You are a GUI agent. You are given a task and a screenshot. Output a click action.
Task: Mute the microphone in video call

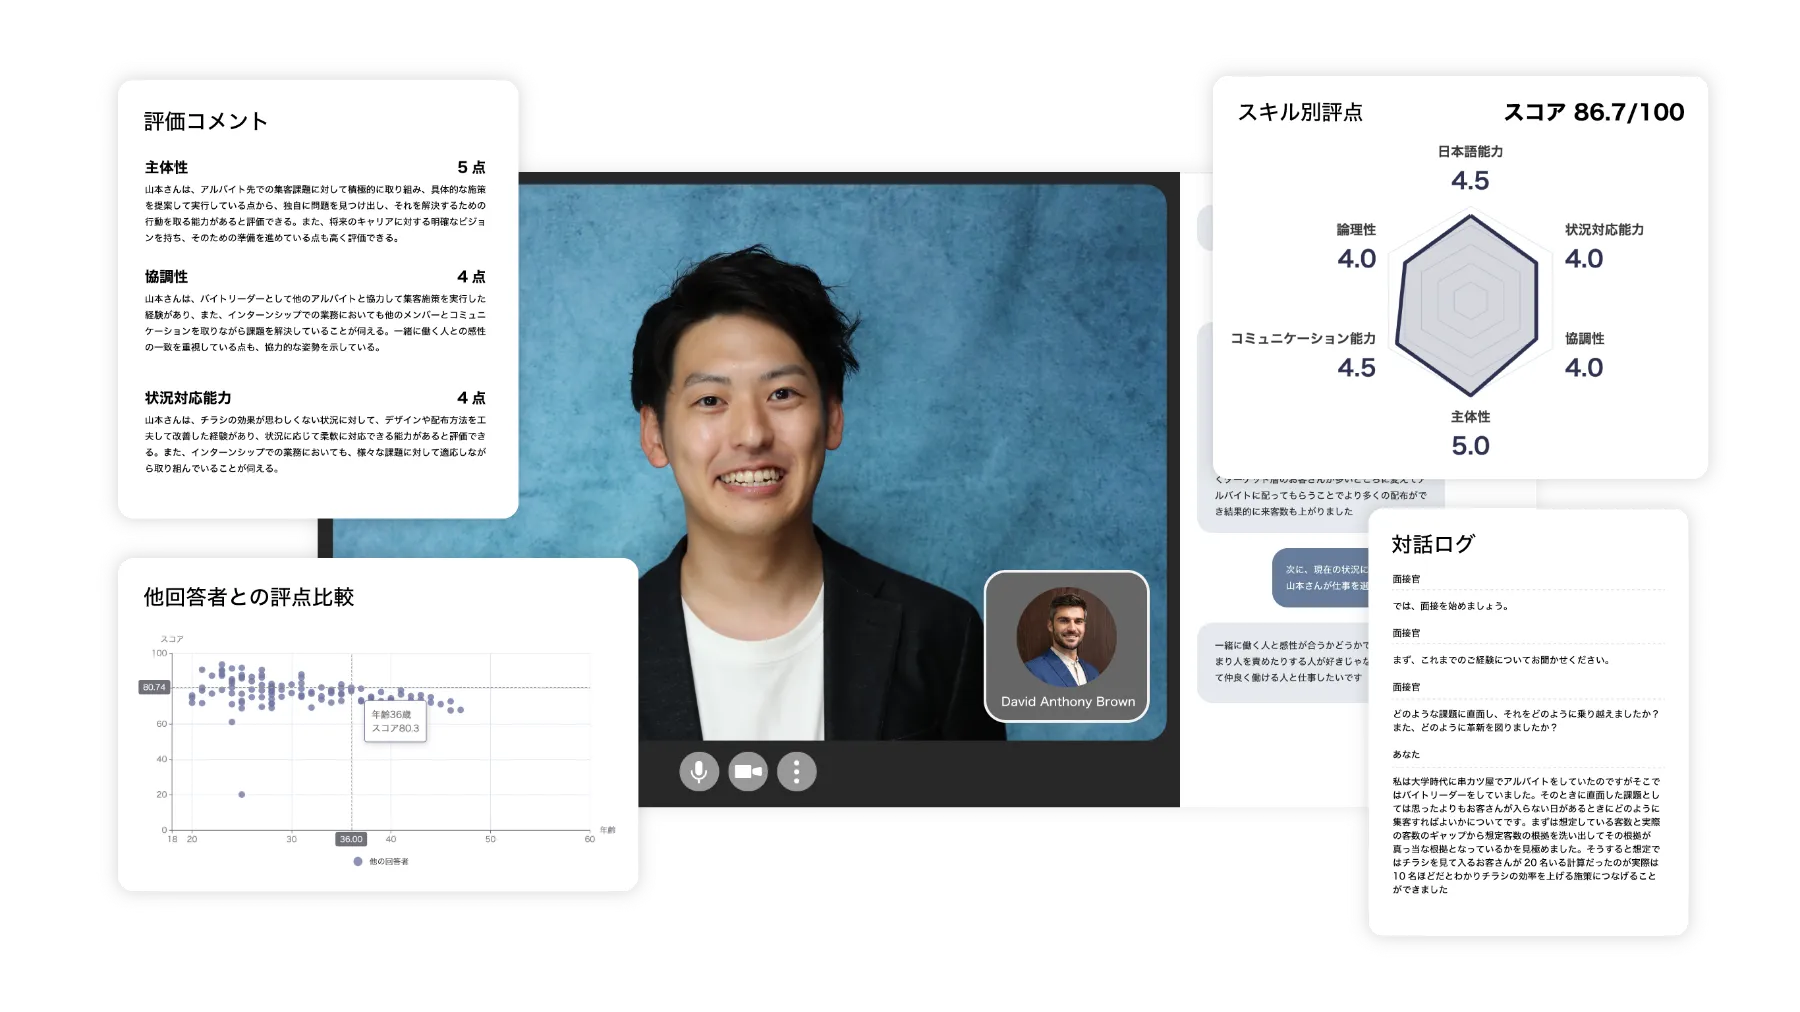click(699, 771)
